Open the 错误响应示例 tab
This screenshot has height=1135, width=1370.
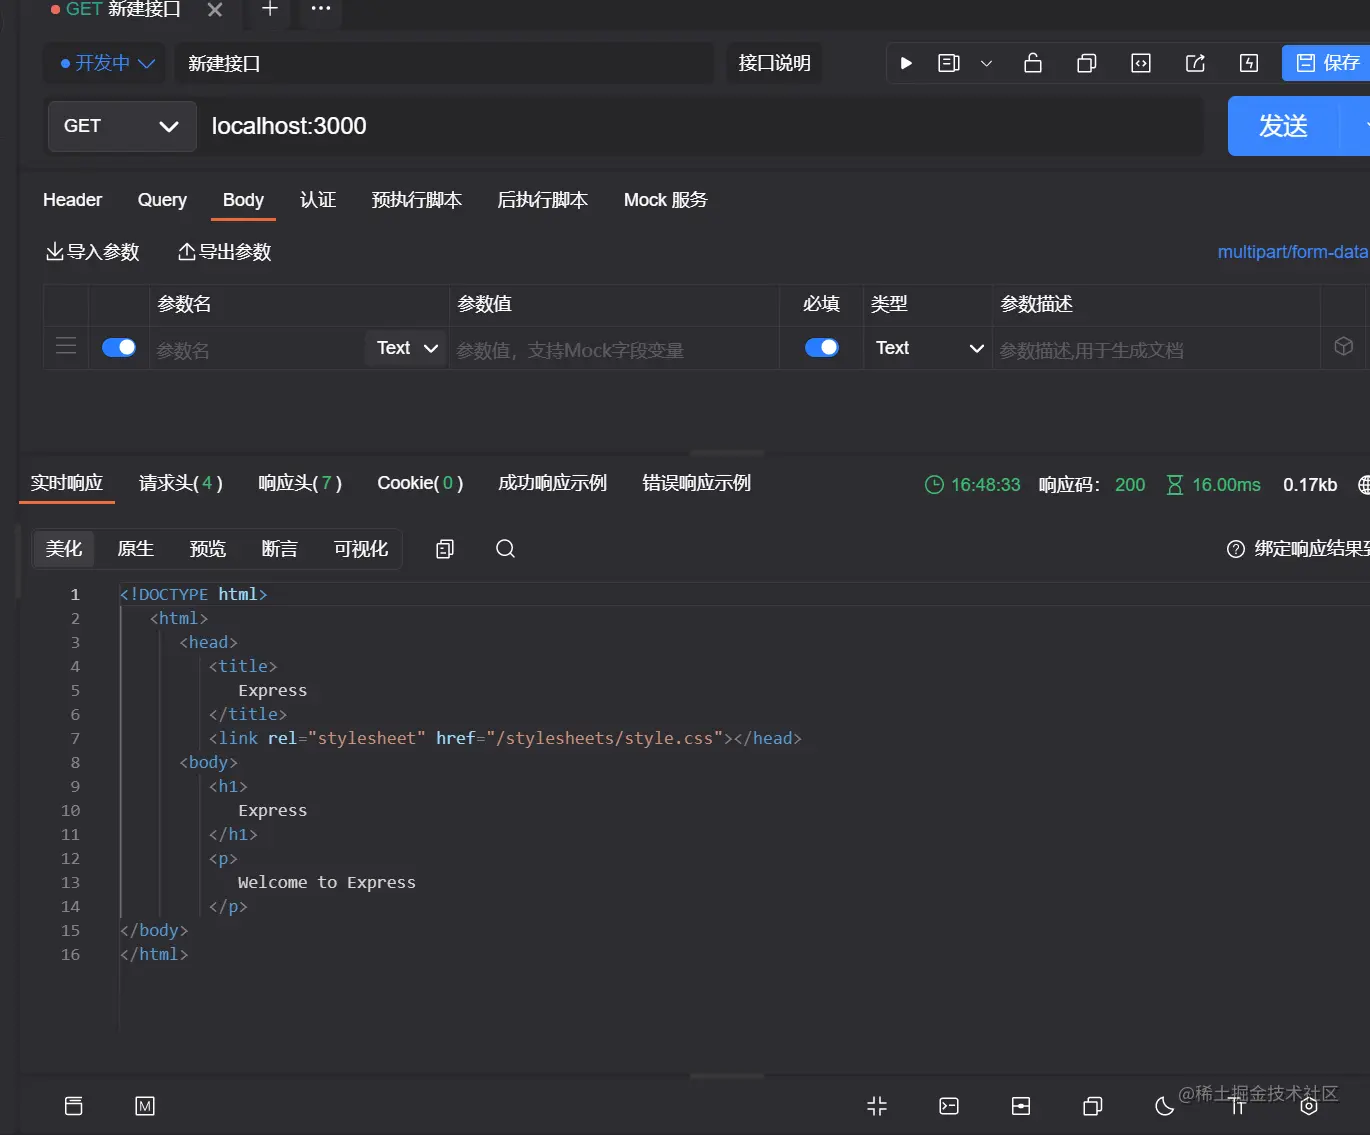(x=696, y=483)
